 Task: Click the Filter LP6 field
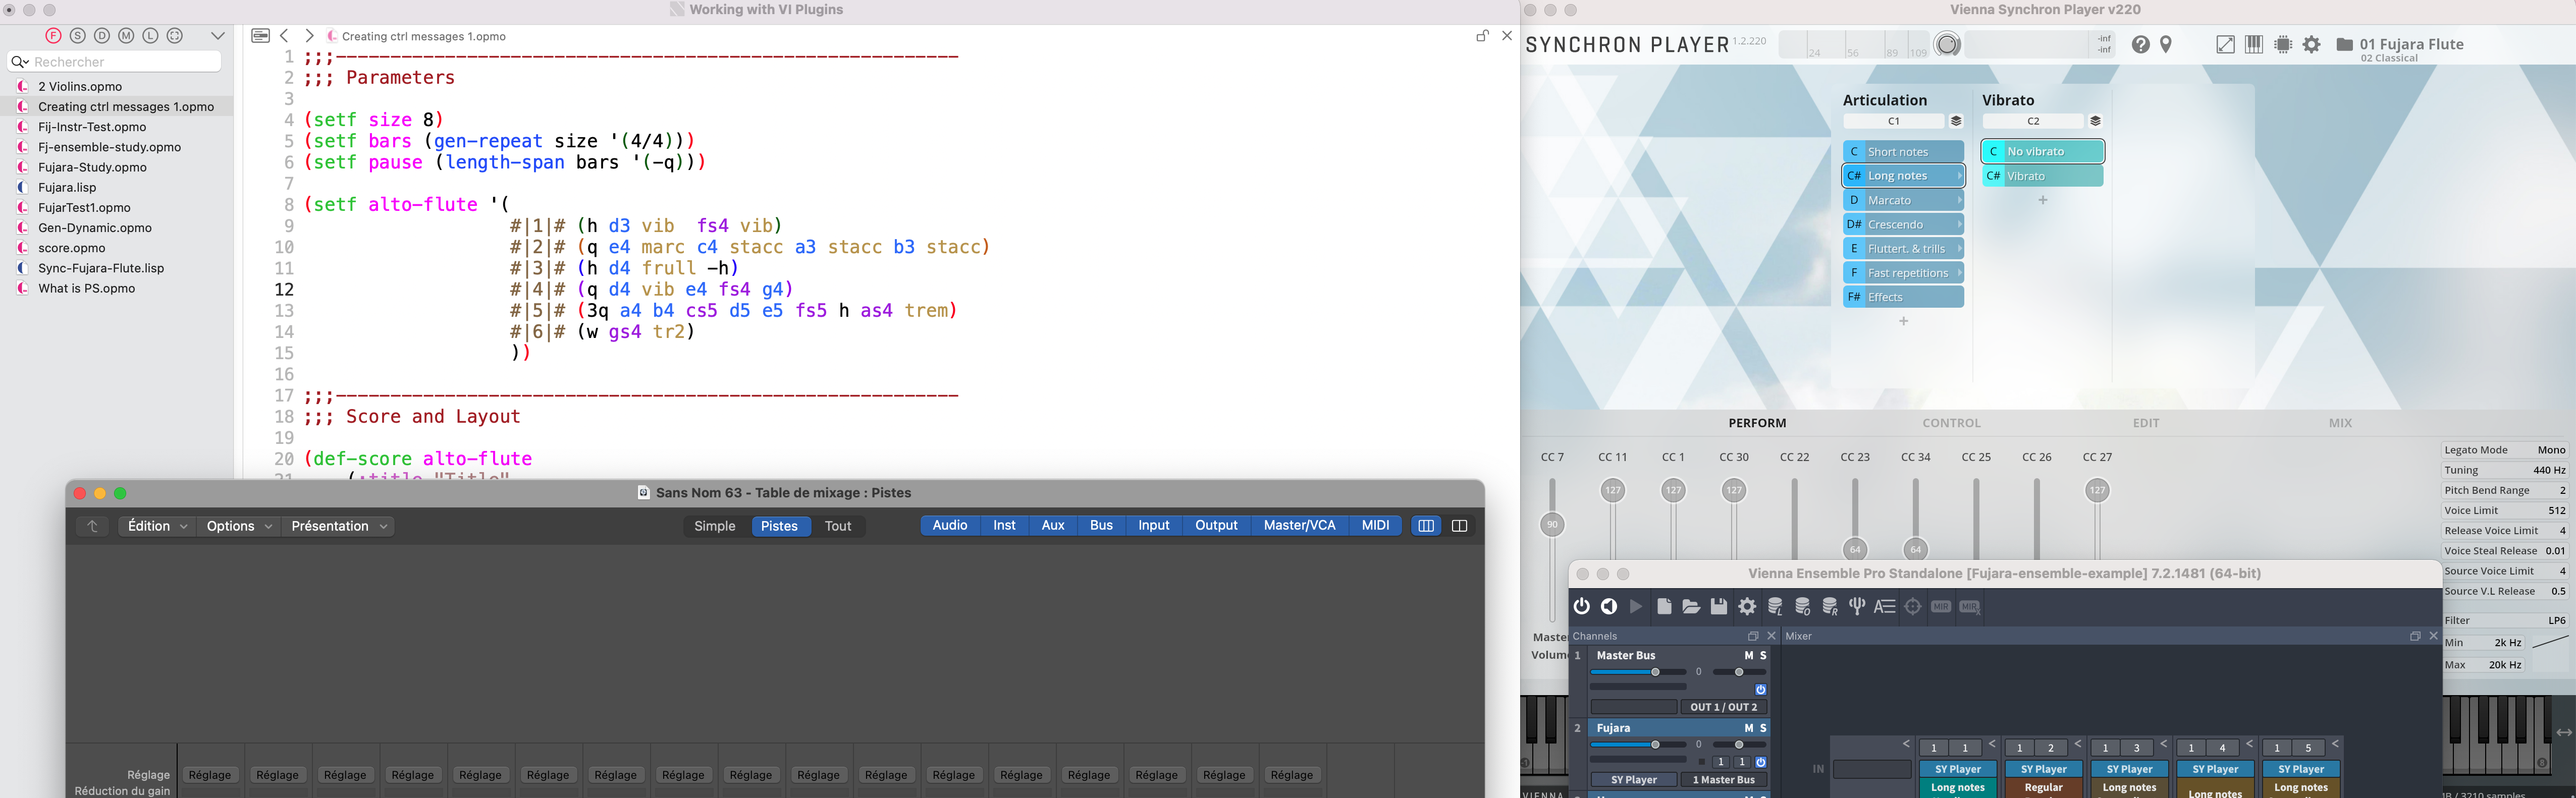[2505, 620]
